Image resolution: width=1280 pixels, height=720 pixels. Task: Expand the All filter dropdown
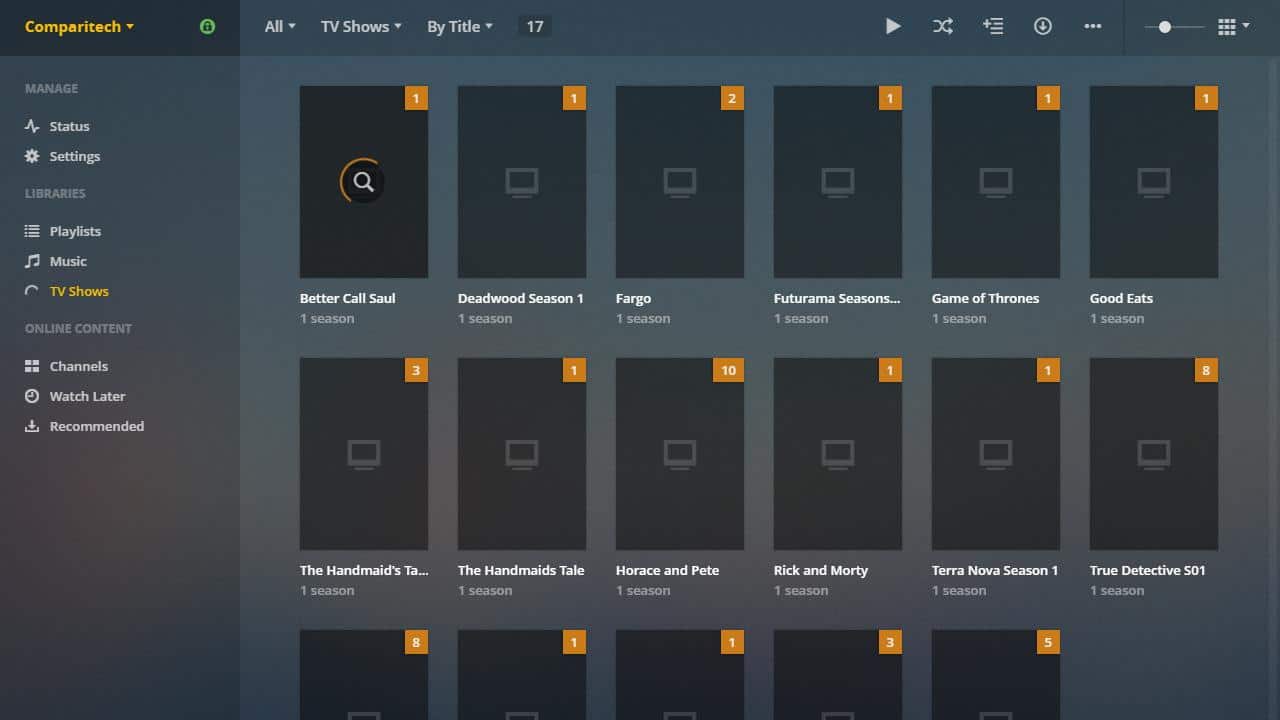tap(278, 26)
